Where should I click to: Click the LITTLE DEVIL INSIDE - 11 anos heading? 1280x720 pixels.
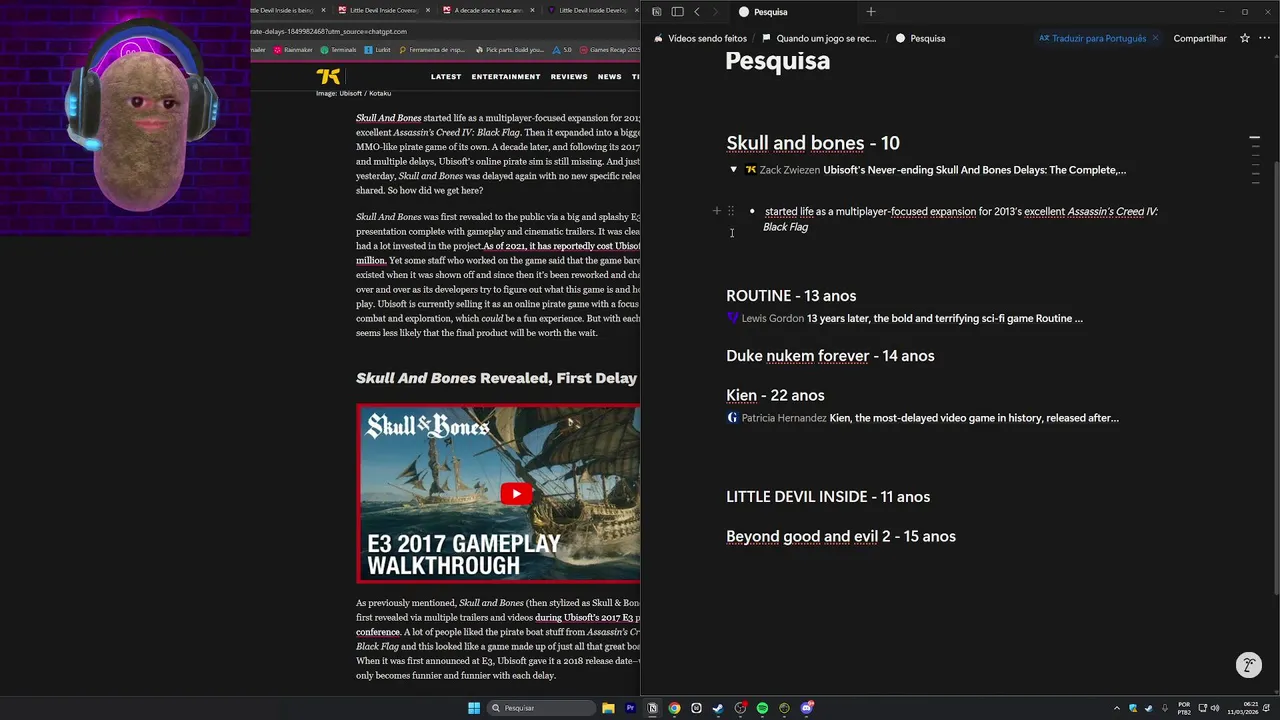pos(828,497)
